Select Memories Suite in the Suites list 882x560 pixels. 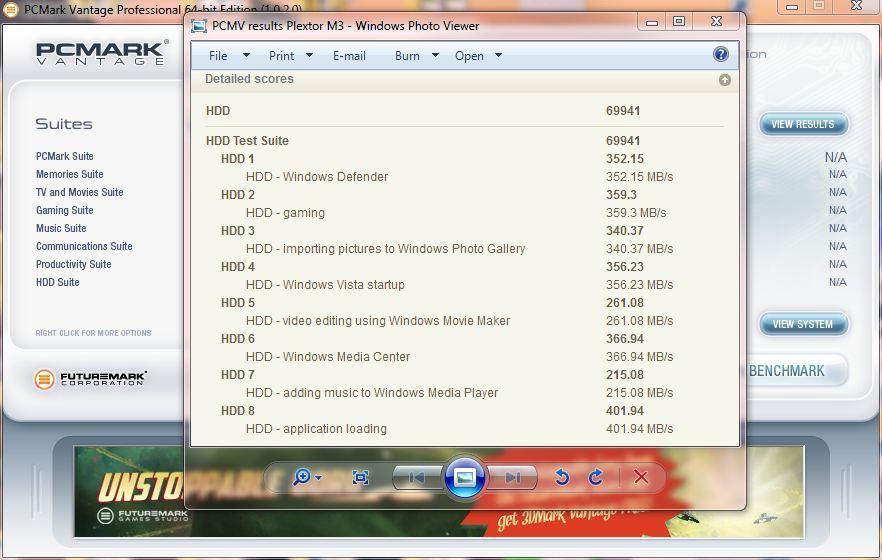(69, 174)
